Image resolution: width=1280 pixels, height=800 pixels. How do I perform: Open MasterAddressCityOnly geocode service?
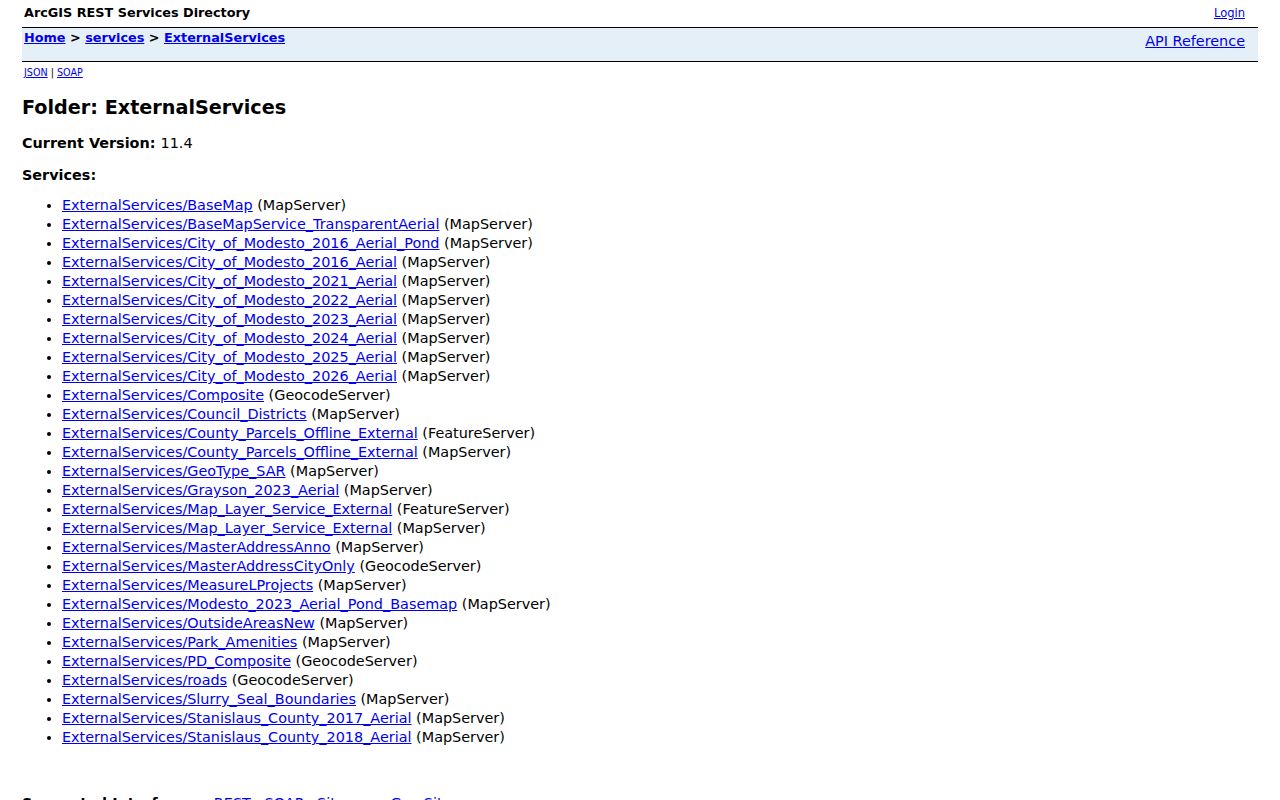208,566
